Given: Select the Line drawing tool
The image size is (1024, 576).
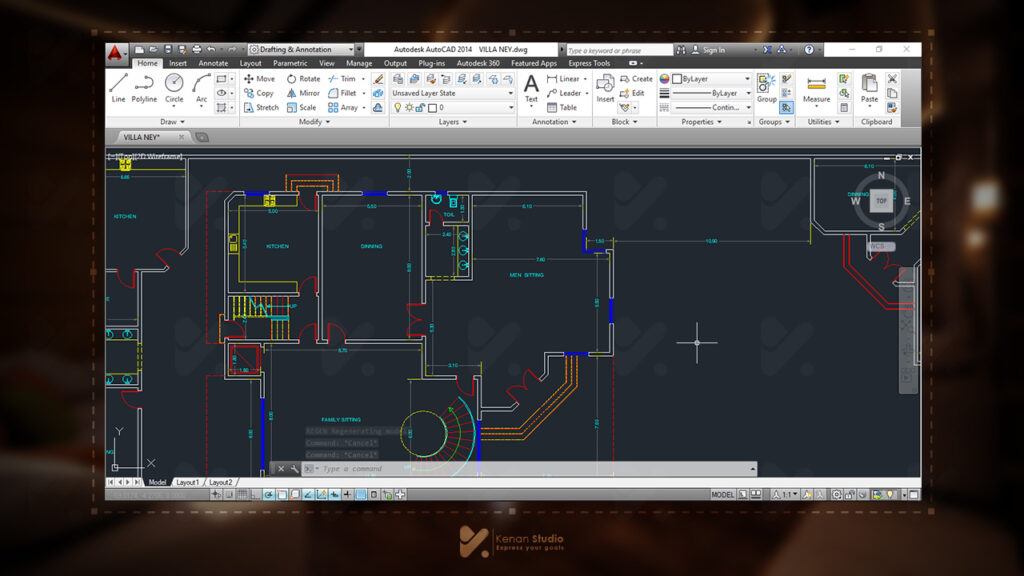Looking at the screenshot, I should pyautogui.click(x=118, y=86).
